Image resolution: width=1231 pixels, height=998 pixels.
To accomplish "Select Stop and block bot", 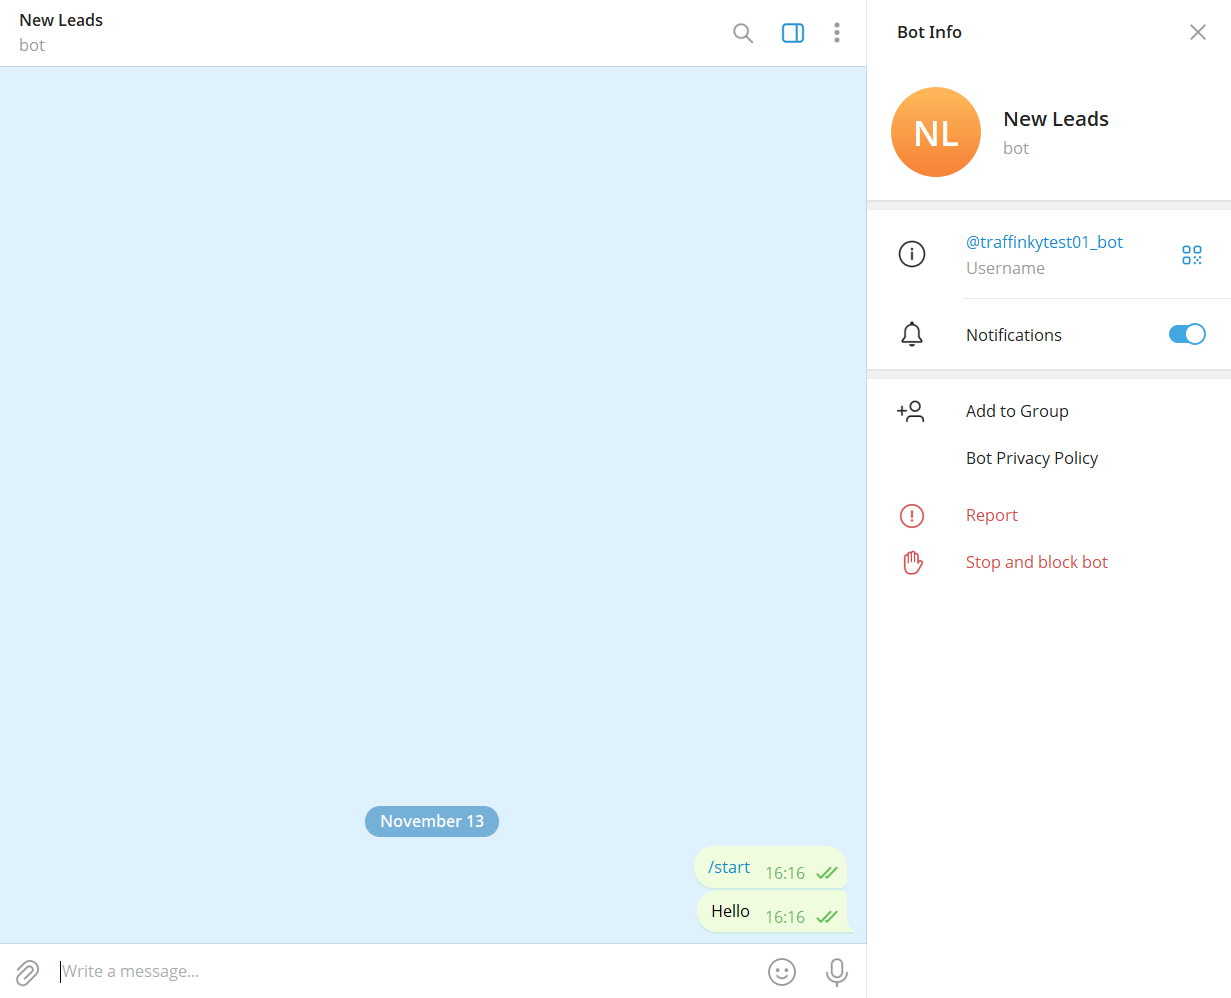I will [x=1036, y=562].
